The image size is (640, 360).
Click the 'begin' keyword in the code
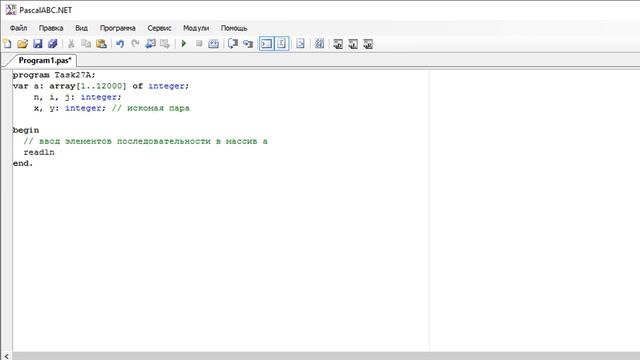click(26, 131)
